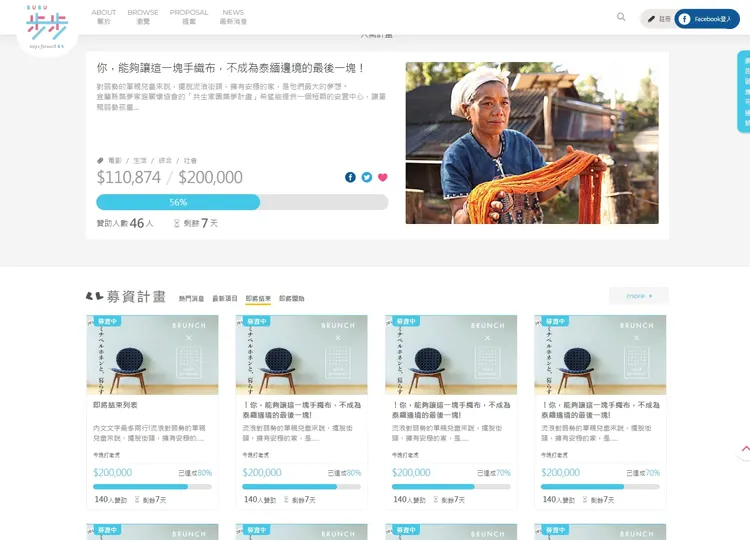
Task: Open the ABOUT menu item
Action: [104, 17]
